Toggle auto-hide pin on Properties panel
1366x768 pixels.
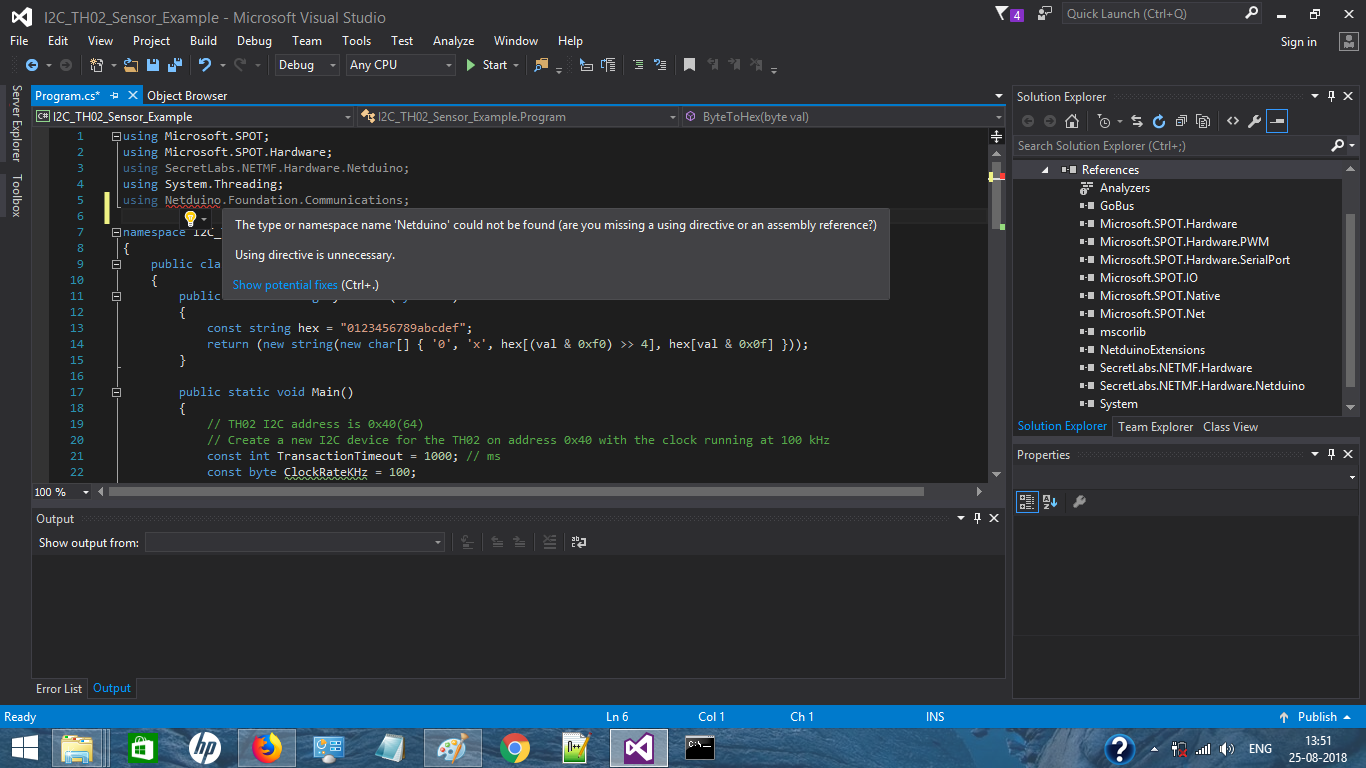pos(1332,454)
